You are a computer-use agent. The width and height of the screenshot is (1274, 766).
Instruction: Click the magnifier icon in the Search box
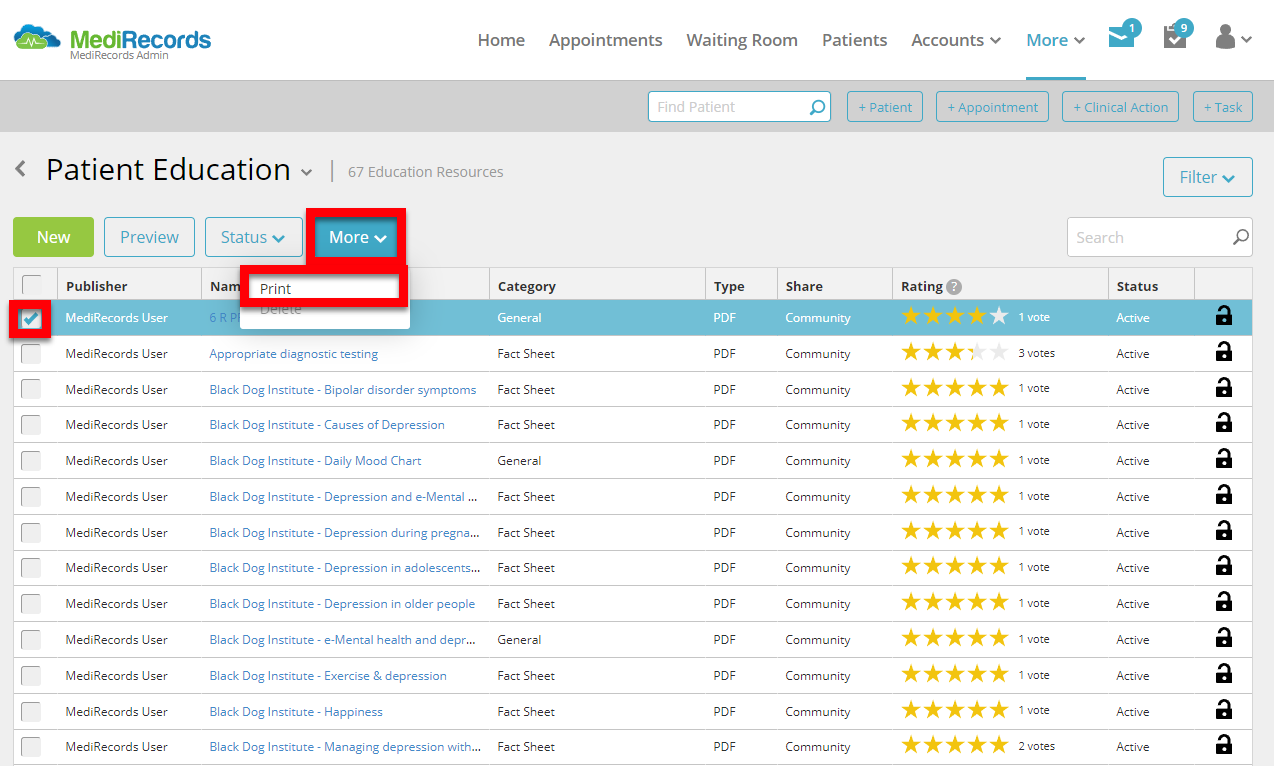[1240, 237]
